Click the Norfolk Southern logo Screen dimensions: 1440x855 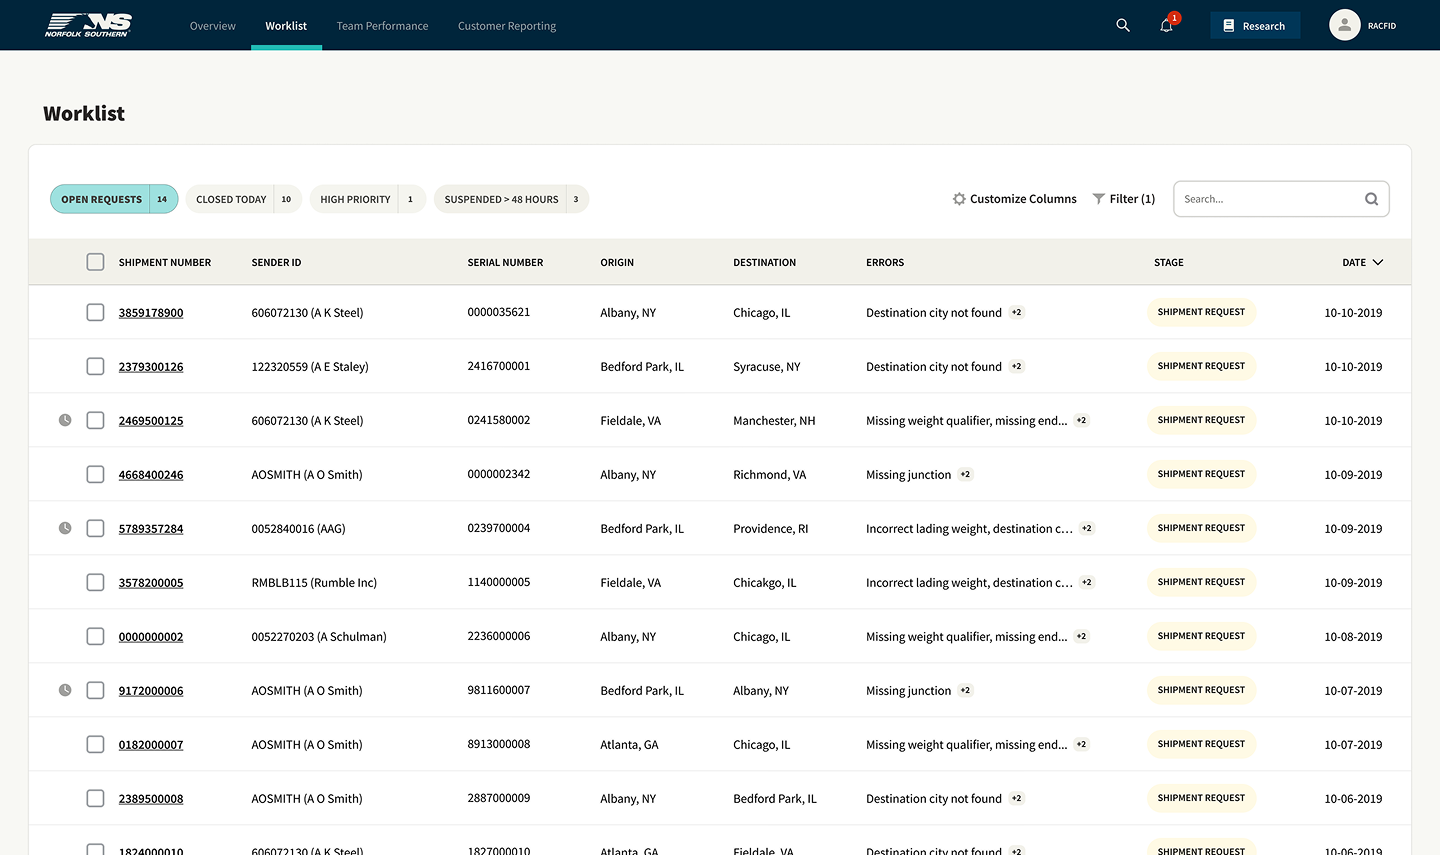[88, 25]
